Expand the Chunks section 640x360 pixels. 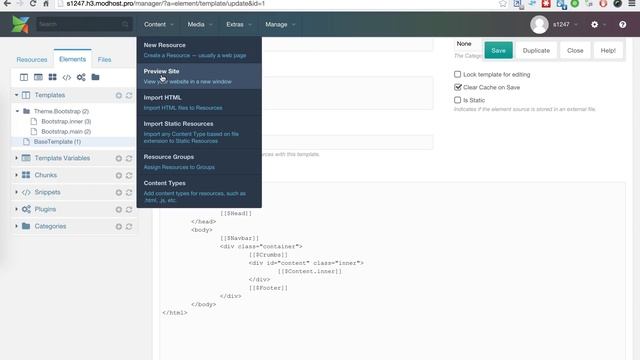point(16,175)
